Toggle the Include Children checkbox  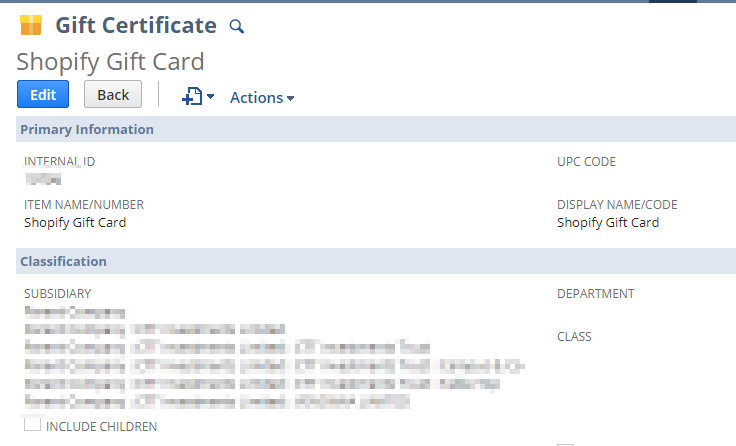click(32, 425)
